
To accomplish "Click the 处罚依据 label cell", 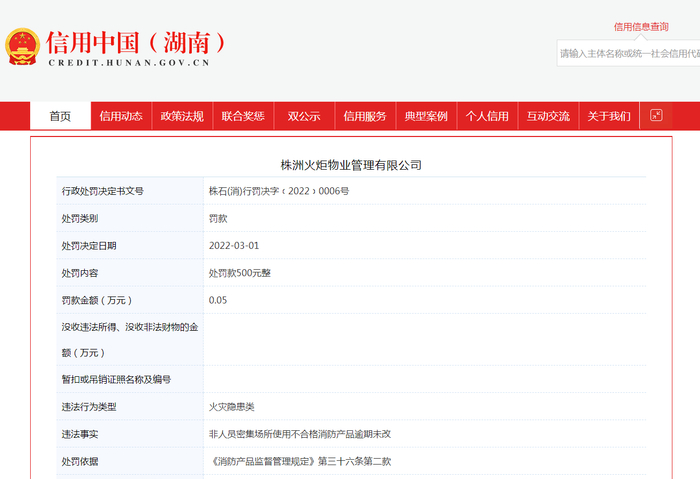I will (x=129, y=461).
